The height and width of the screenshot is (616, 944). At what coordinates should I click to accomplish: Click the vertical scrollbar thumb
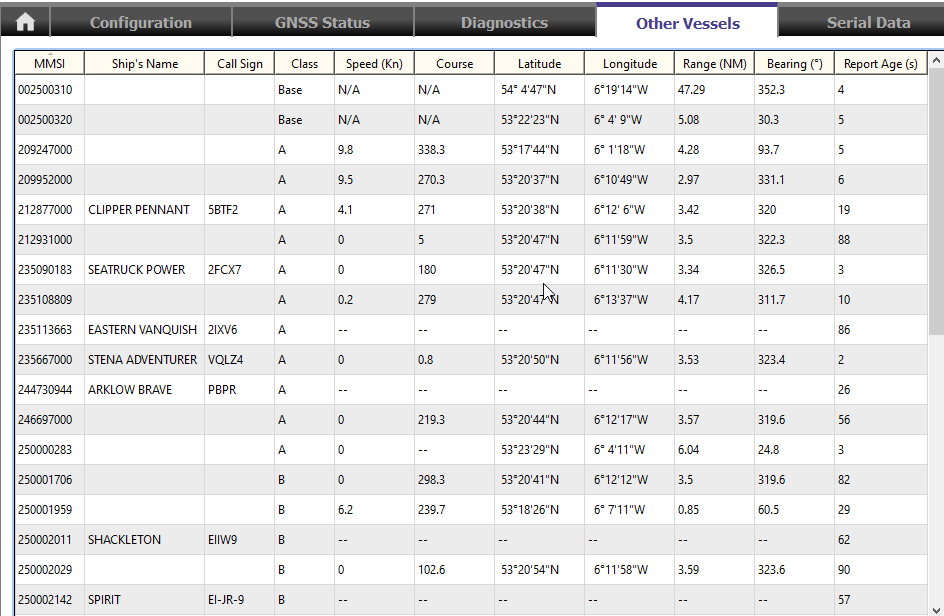(x=936, y=202)
